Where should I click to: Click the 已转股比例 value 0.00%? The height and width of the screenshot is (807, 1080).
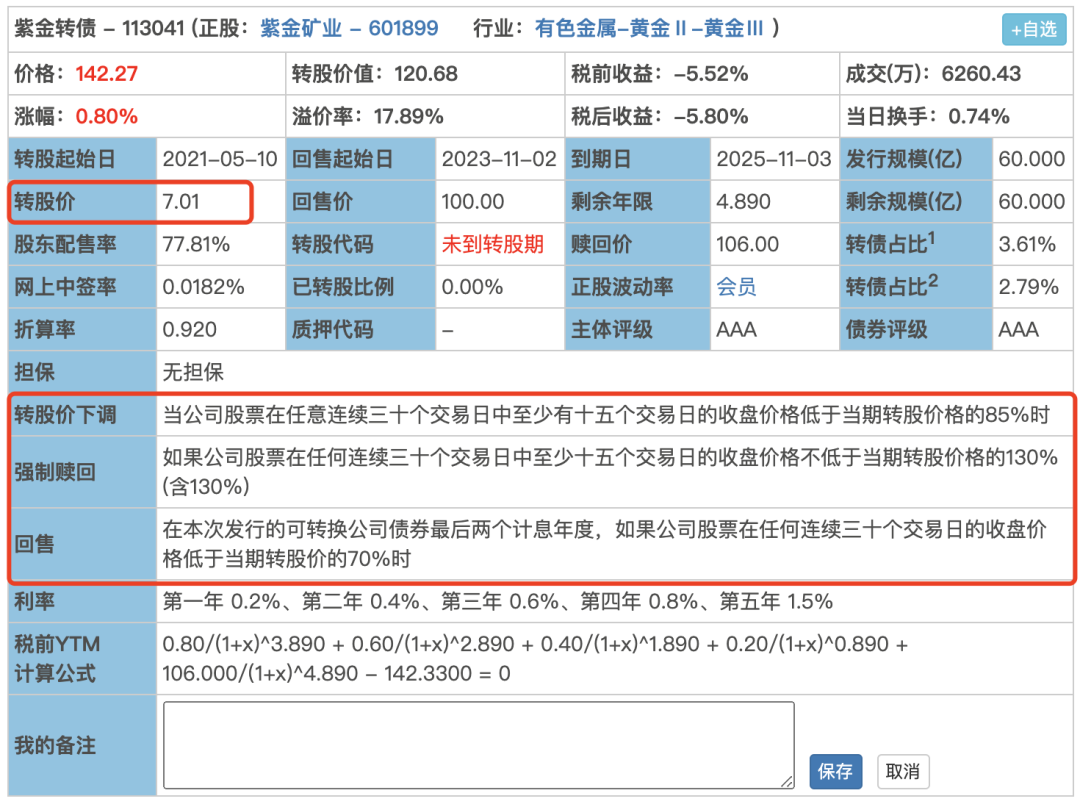(x=472, y=287)
